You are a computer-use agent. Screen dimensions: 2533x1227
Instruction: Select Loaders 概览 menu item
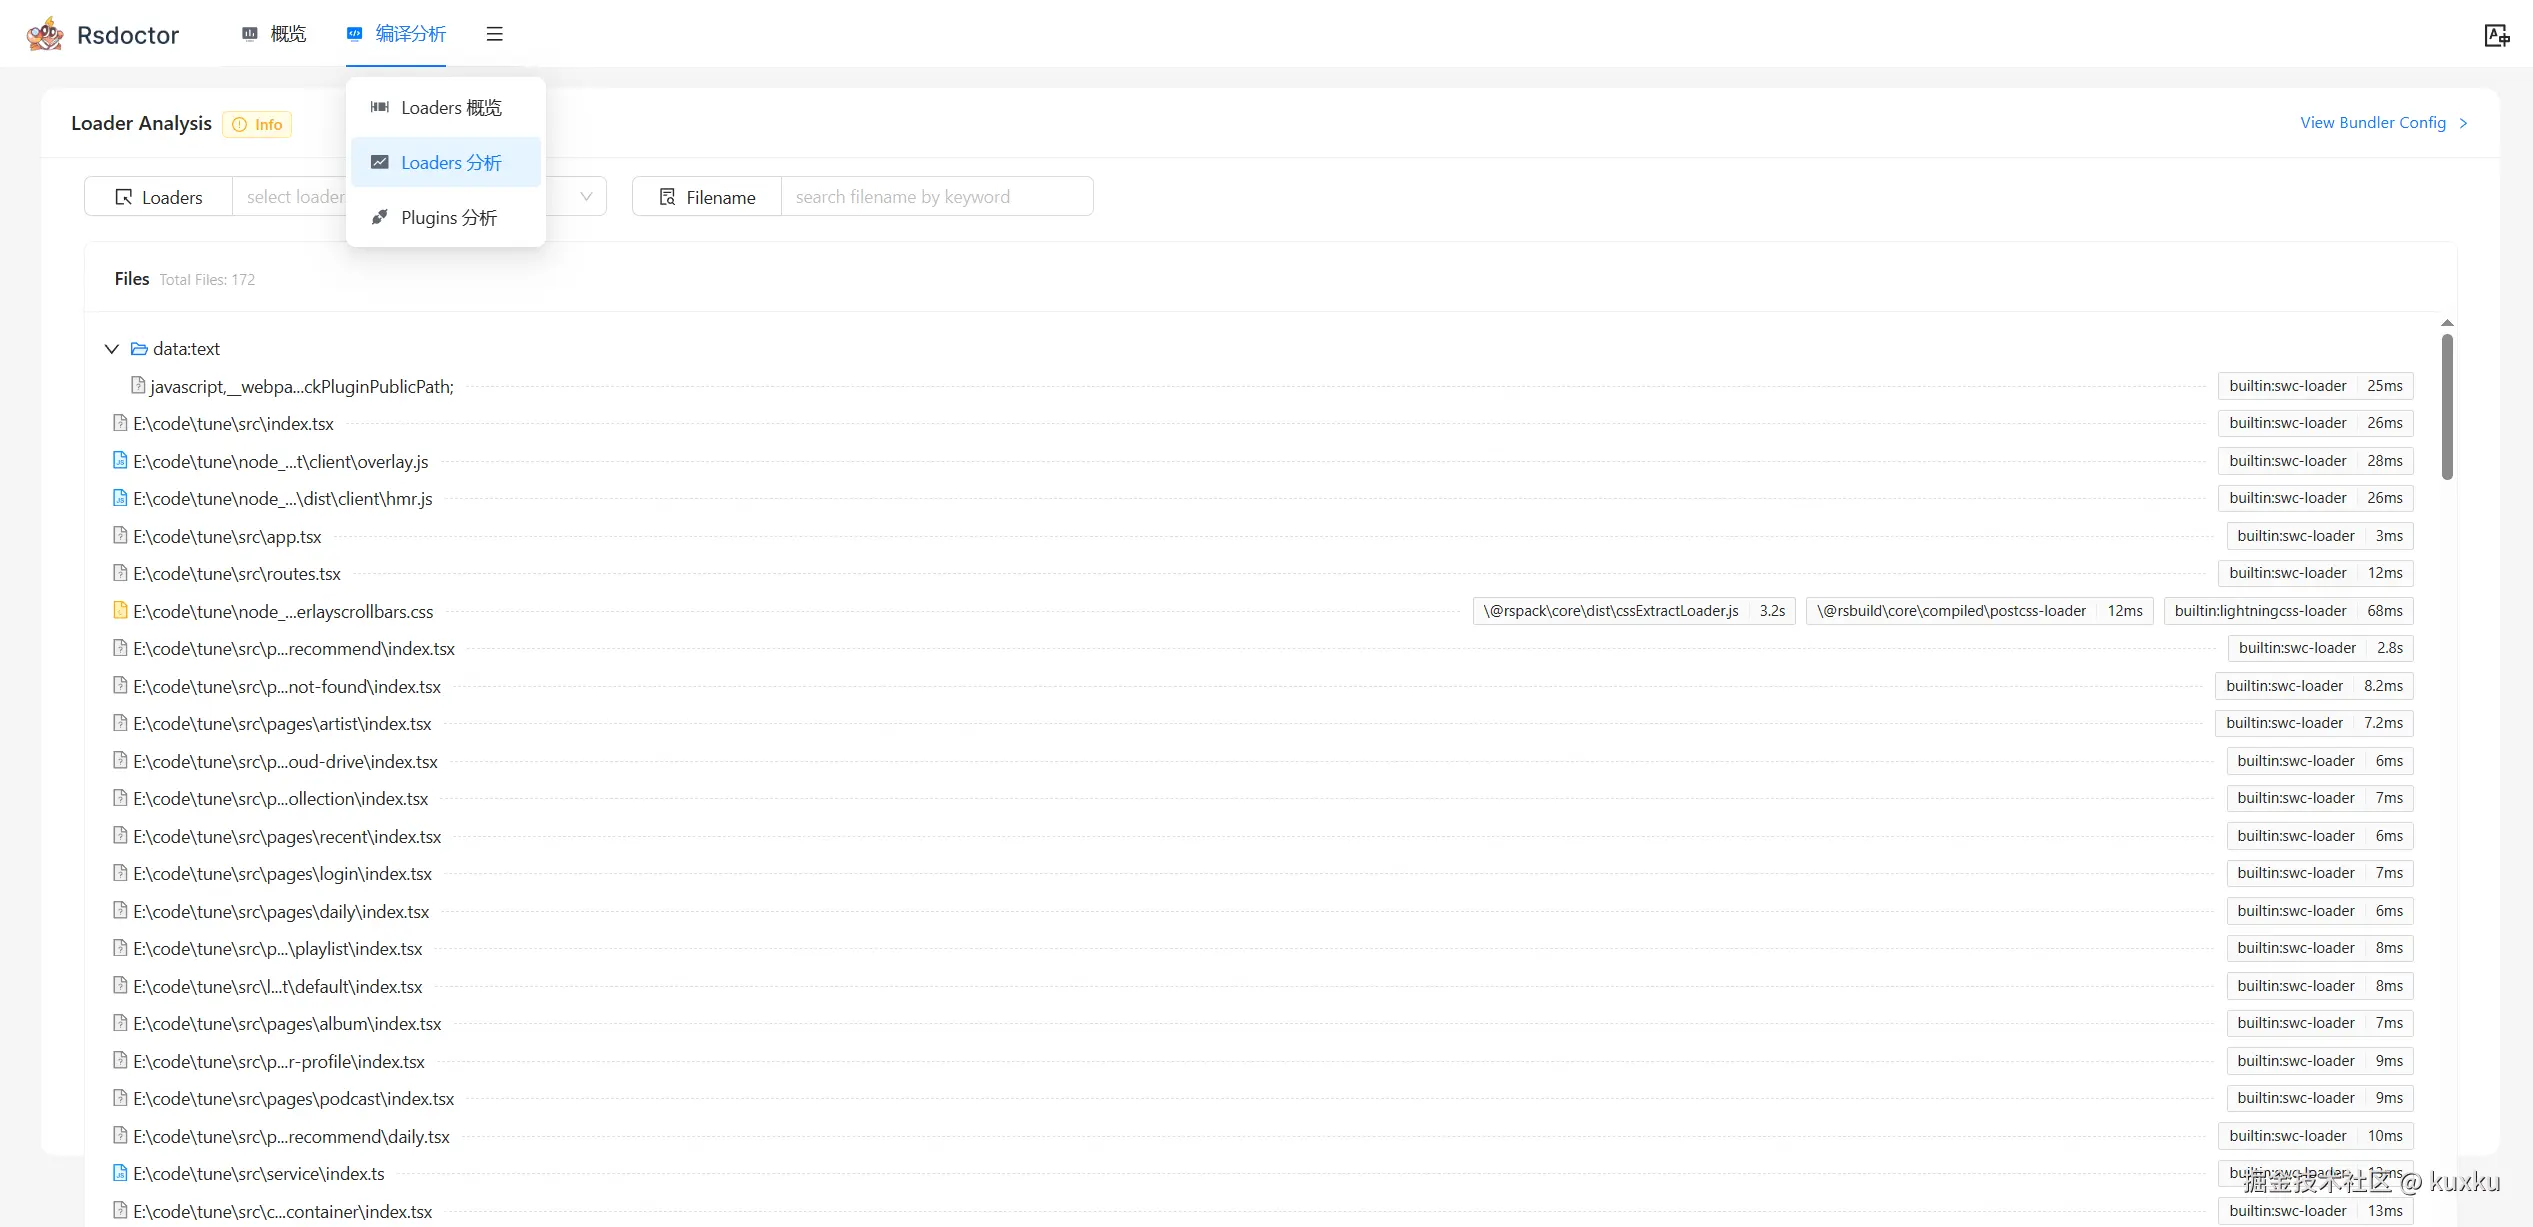pyautogui.click(x=450, y=108)
